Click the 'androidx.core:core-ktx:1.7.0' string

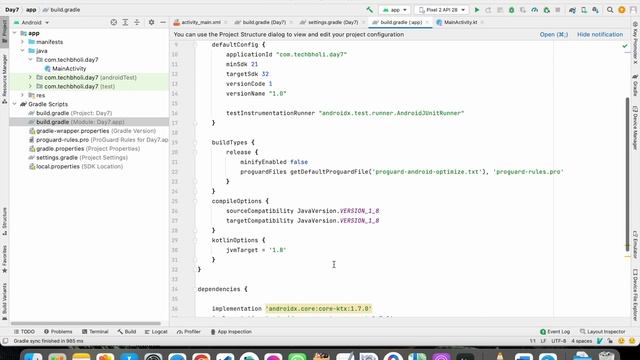coord(319,309)
